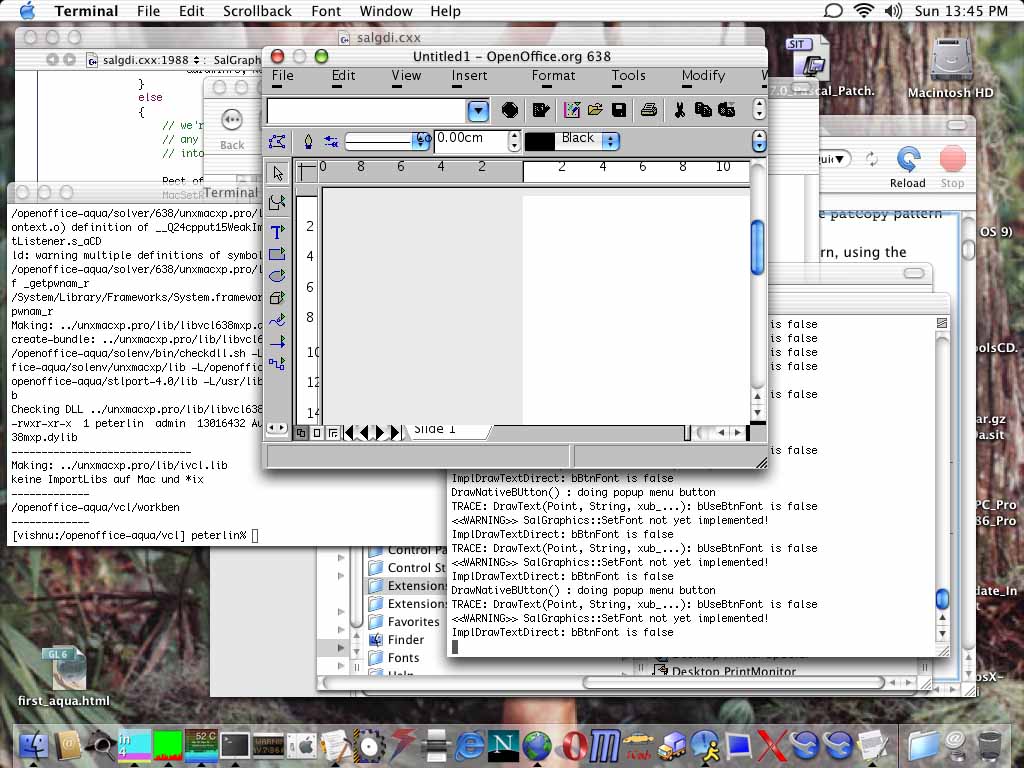The height and width of the screenshot is (768, 1024).
Task: Open first_aqua.html desktop file
Action: [x=64, y=678]
